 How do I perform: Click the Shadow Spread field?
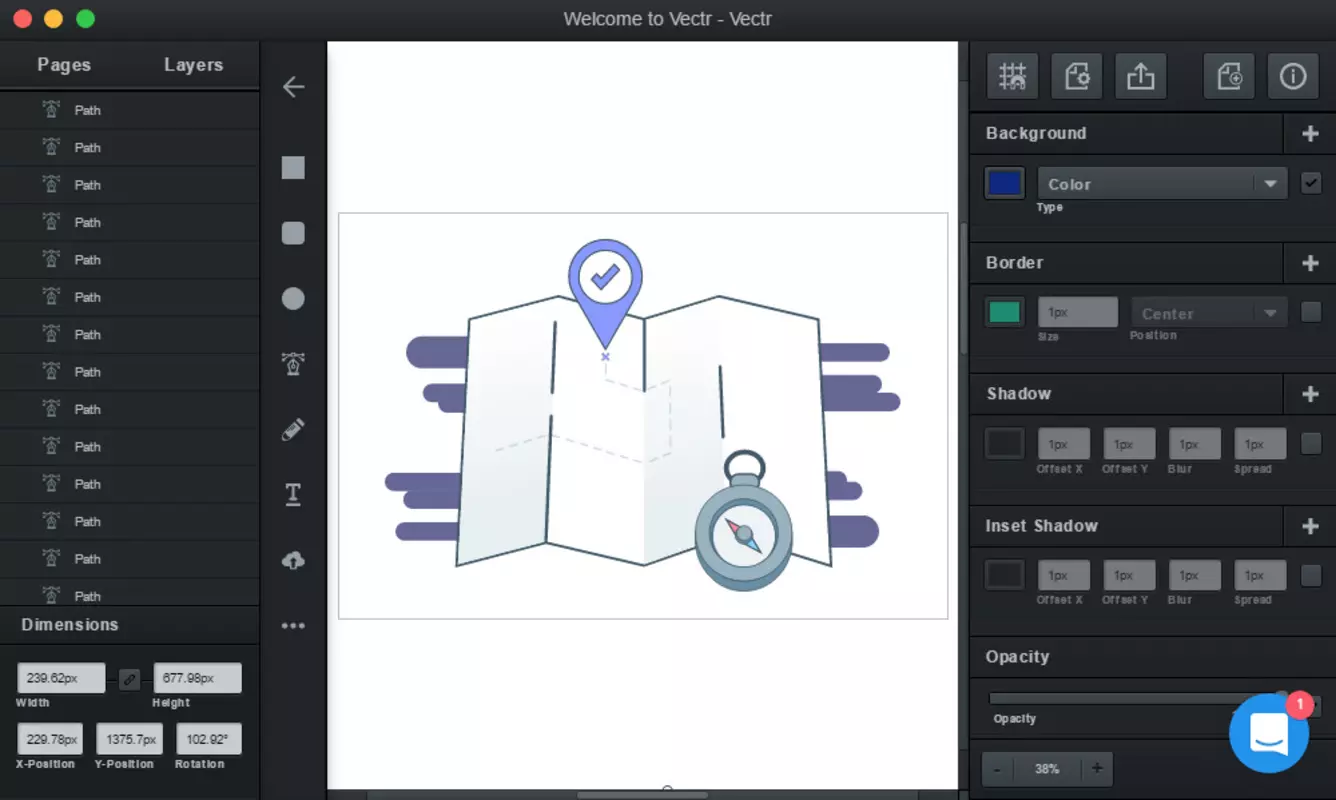[1260, 444]
